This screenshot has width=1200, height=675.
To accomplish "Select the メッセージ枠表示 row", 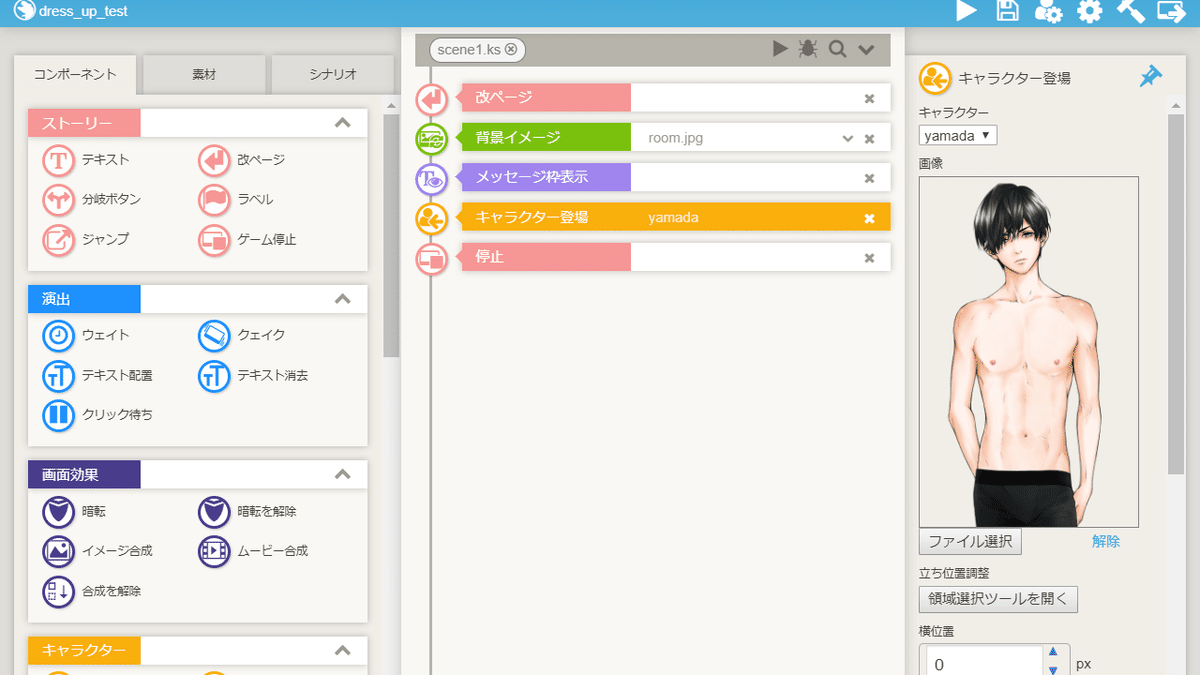I will coord(675,178).
